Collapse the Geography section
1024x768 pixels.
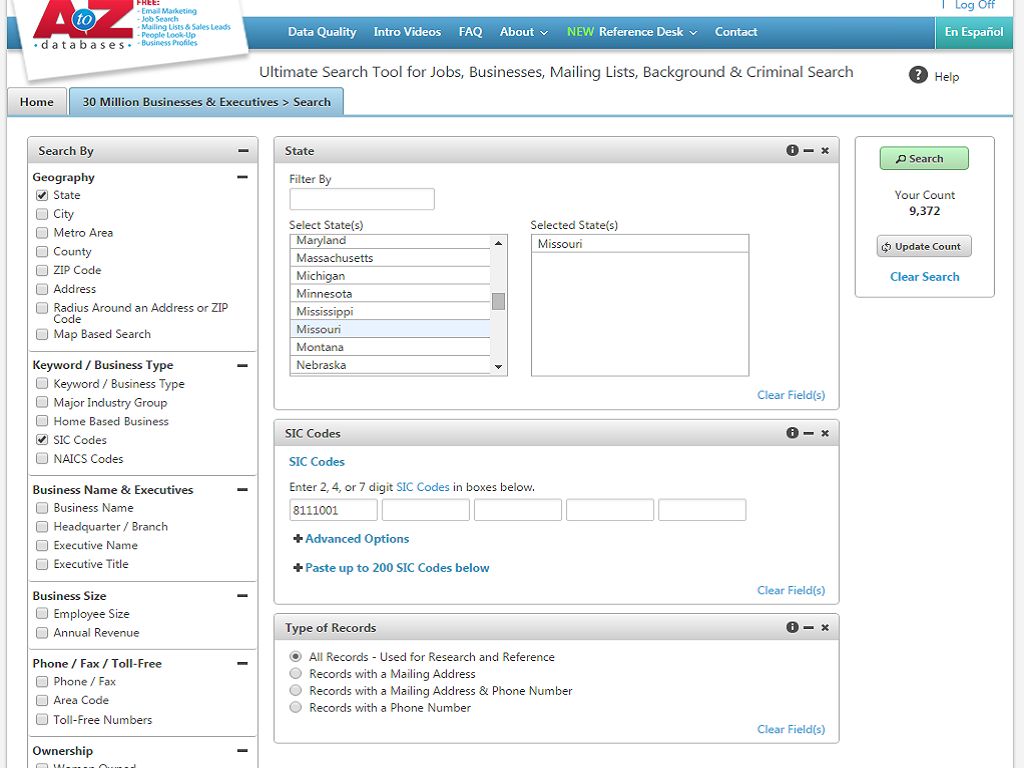(x=242, y=177)
